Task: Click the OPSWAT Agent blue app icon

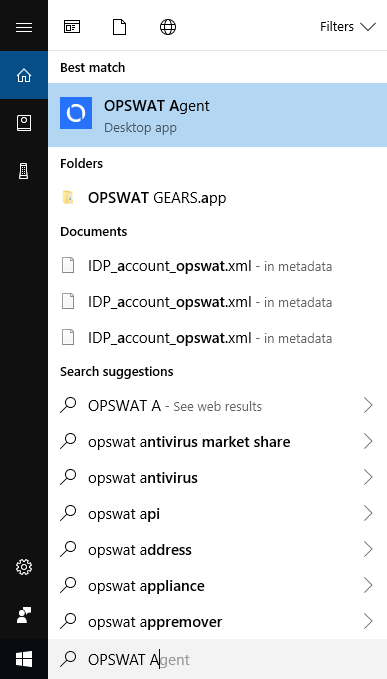Action: click(76, 113)
